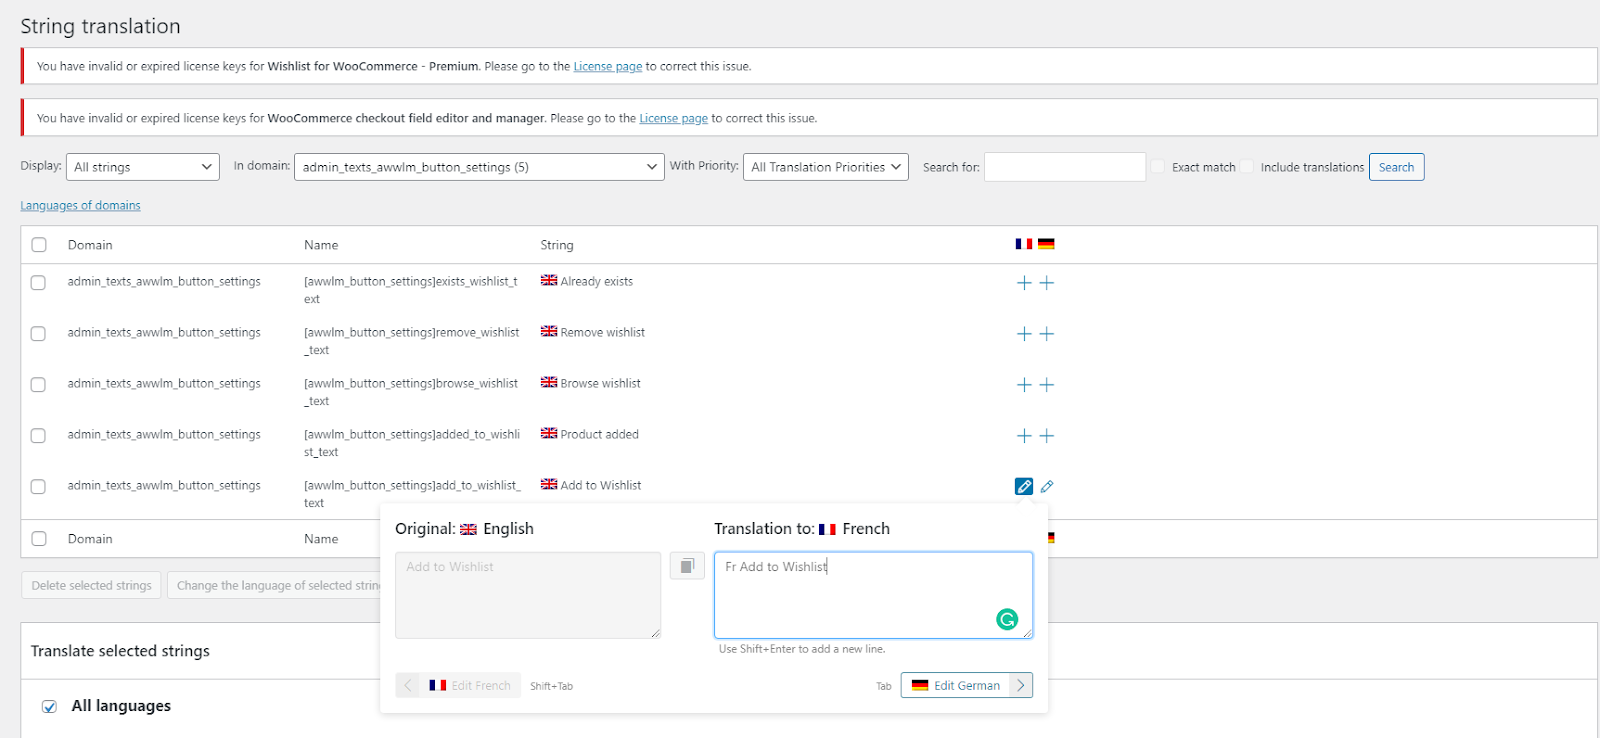The width and height of the screenshot is (1600, 738).
Task: Add French translation for Already exists
Action: tap(1024, 283)
